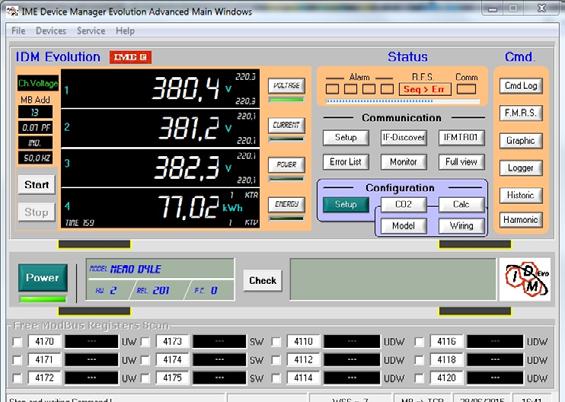Click the IFMTR01 button
The width and height of the screenshot is (565, 402).
click(x=461, y=138)
